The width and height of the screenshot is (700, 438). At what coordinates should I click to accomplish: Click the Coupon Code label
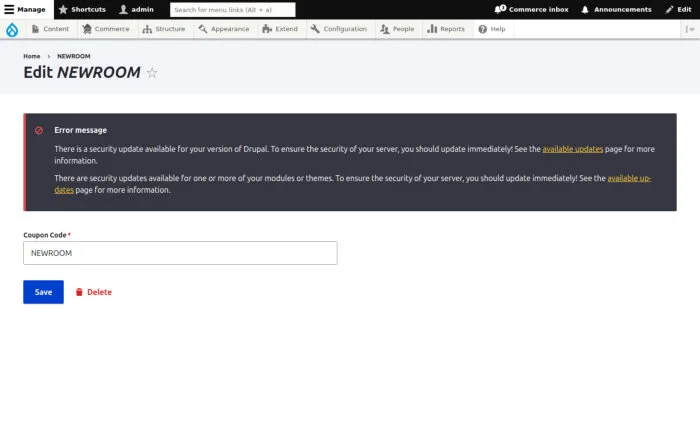pyautogui.click(x=45, y=235)
